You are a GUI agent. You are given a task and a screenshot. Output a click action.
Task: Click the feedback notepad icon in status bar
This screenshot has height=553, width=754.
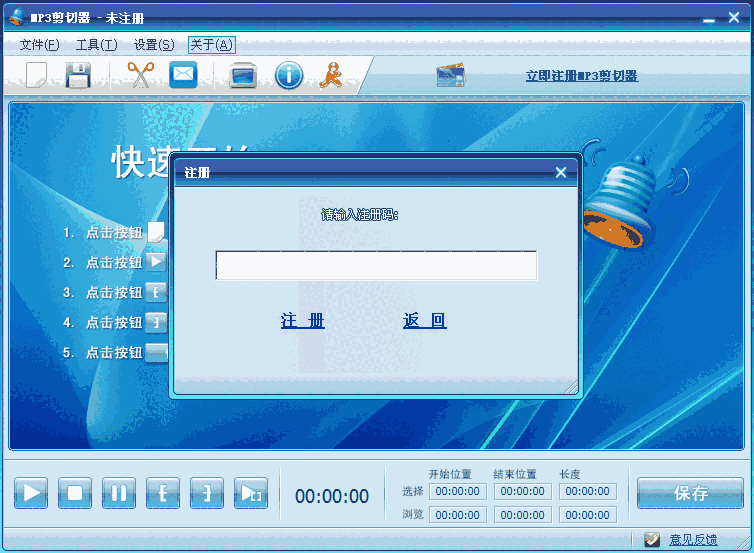click(x=652, y=540)
